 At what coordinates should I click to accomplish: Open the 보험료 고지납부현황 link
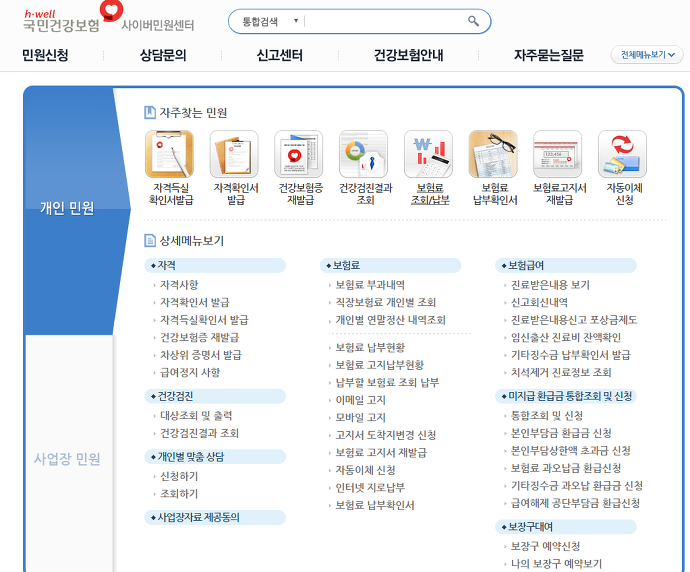tap(379, 365)
